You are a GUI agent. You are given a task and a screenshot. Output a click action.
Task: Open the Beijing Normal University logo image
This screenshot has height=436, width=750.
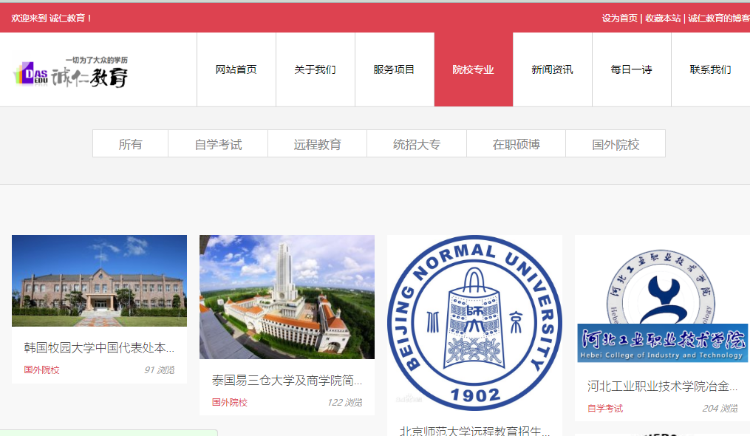tap(474, 323)
